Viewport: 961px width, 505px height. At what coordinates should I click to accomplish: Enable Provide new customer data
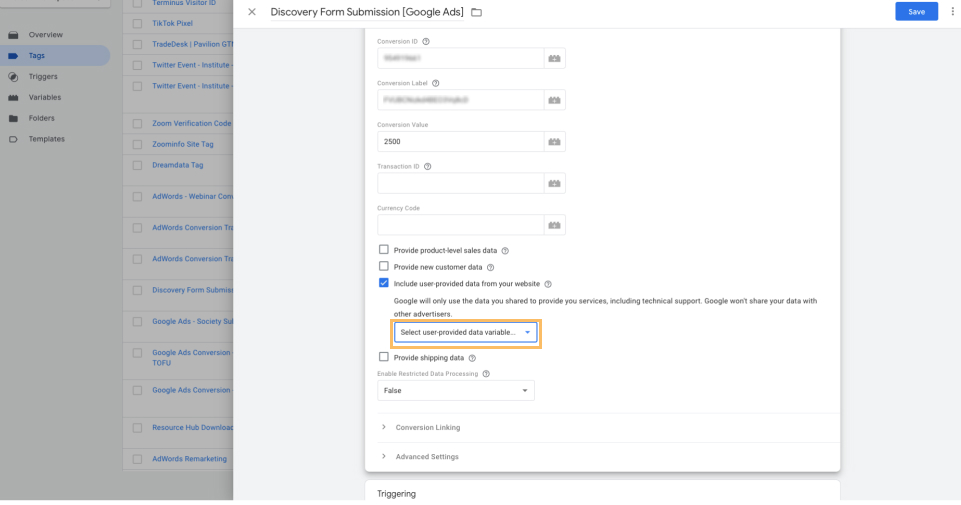(x=384, y=266)
